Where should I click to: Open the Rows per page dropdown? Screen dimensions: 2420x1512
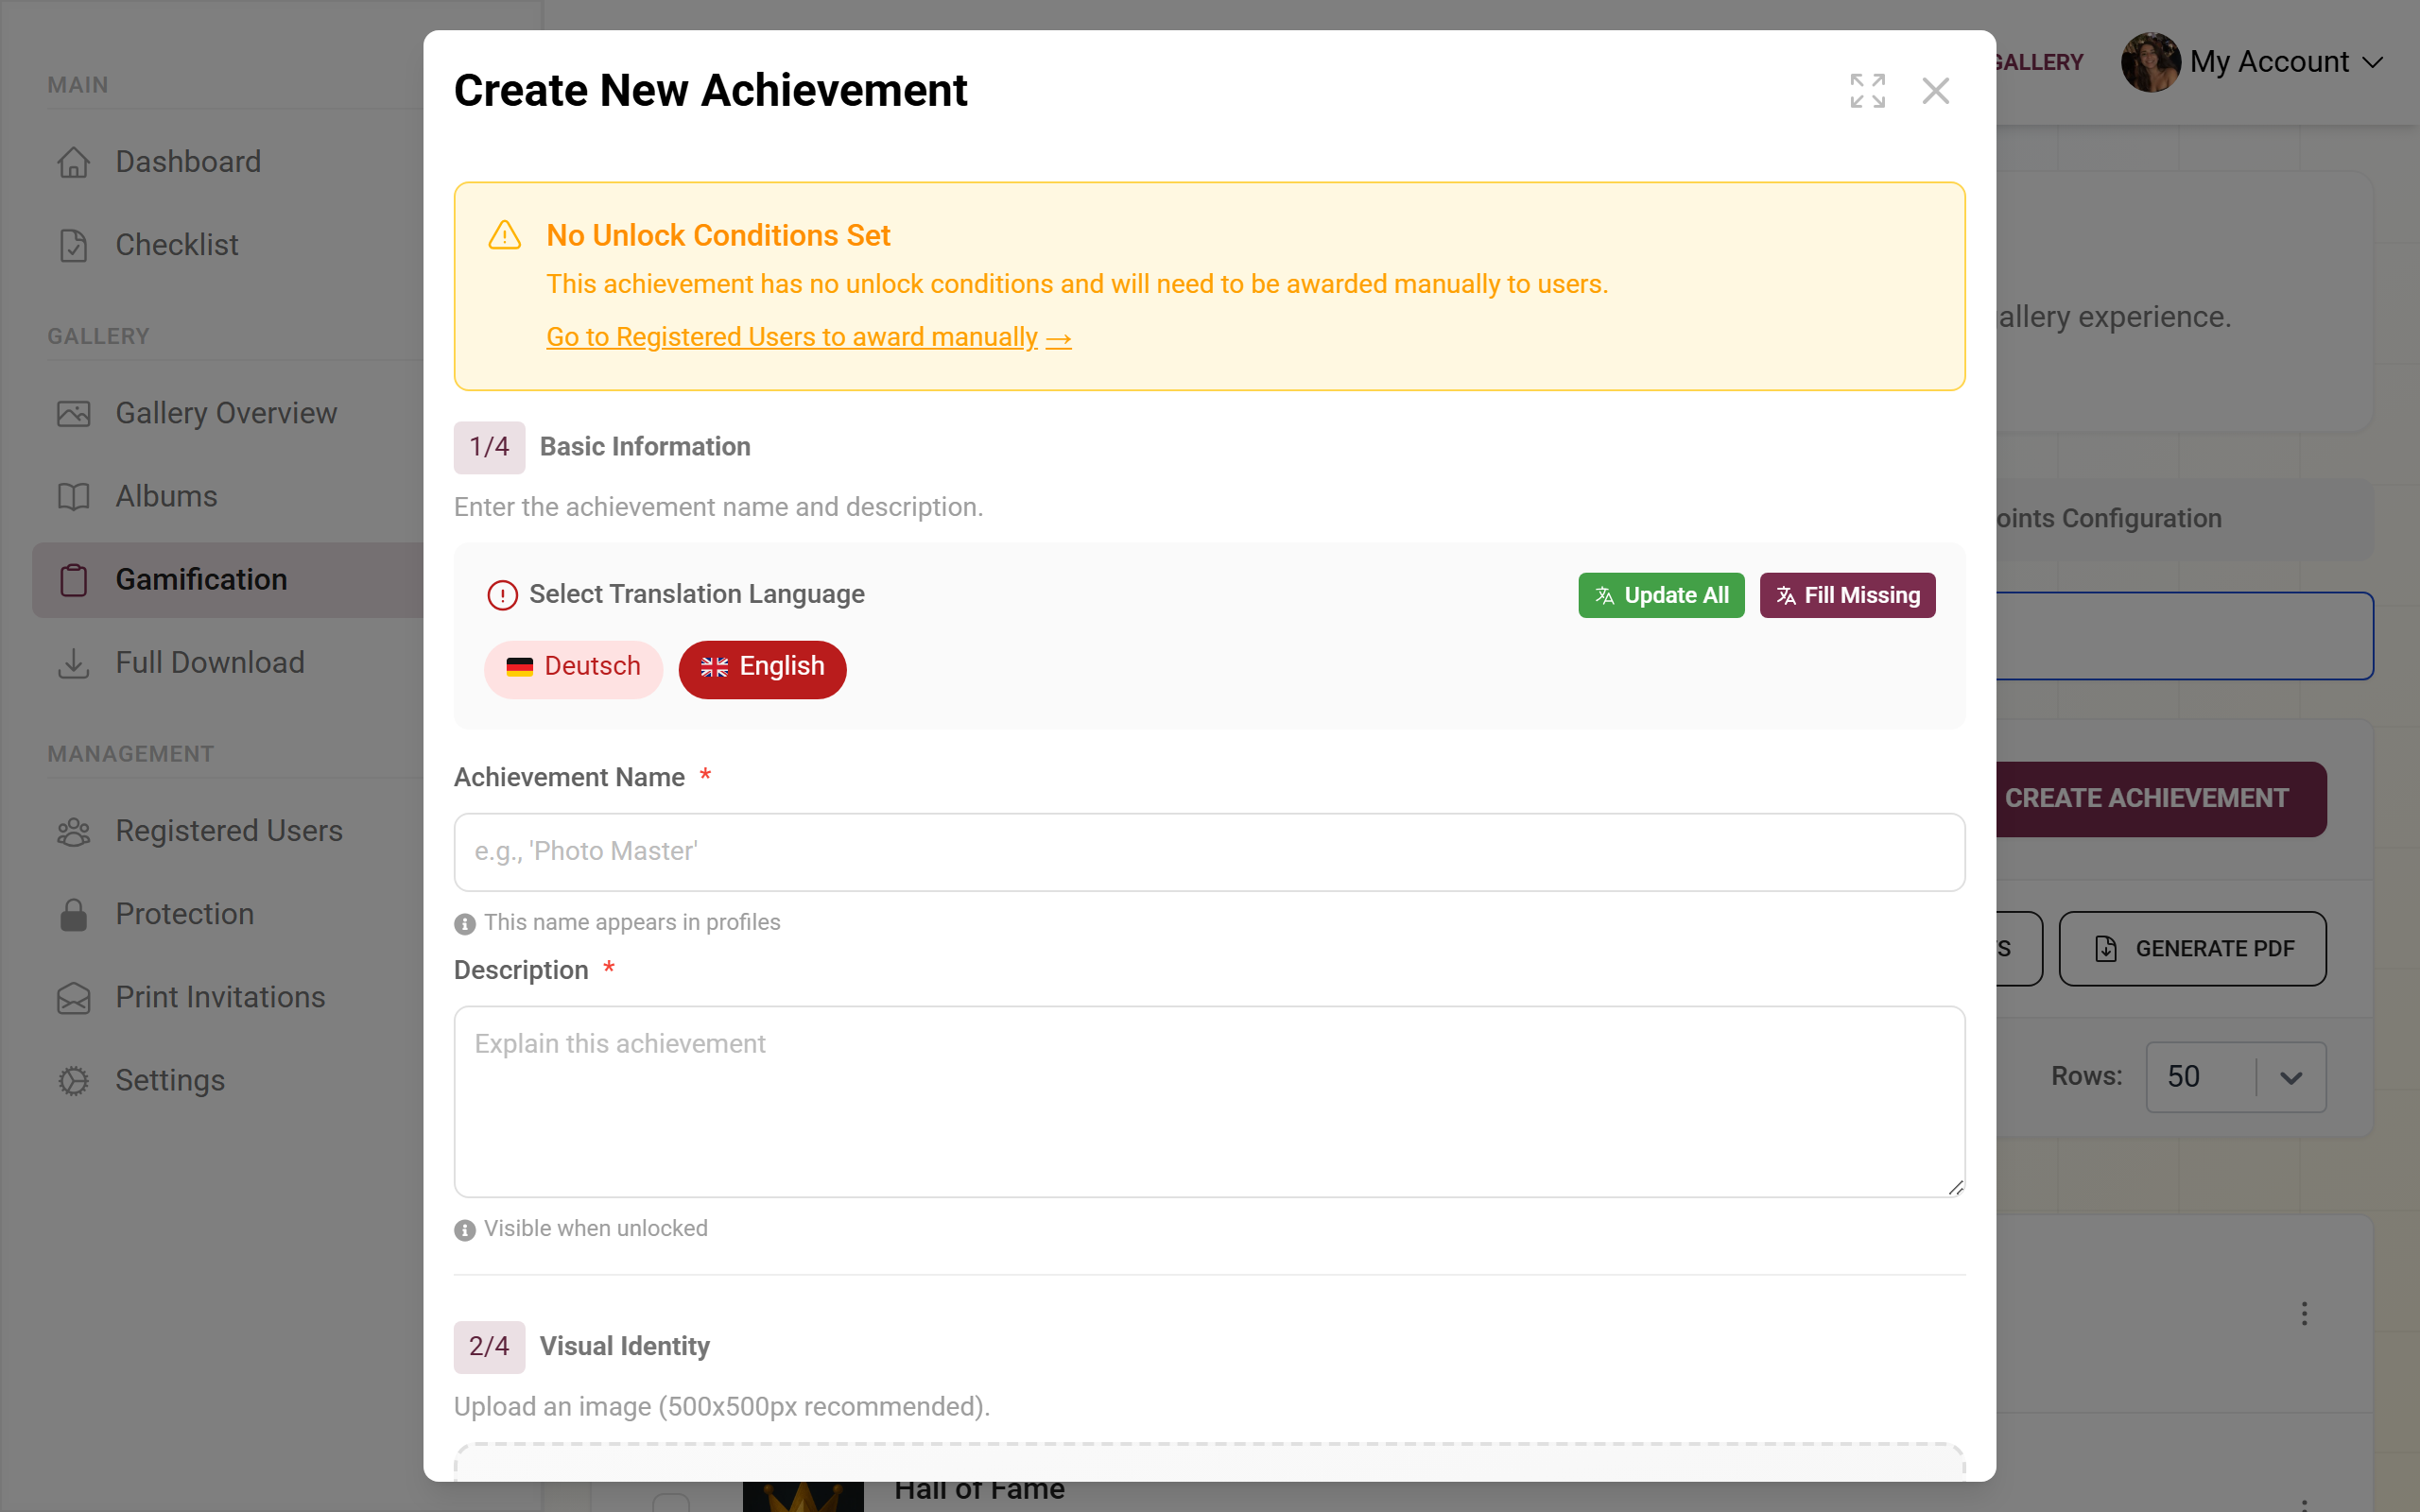point(2235,1077)
